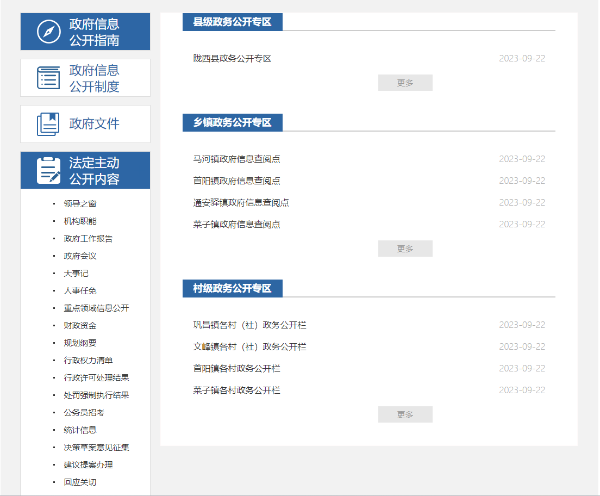This screenshot has height=496, width=600.
Task: Select the 村级政务公开专区 section header
Action: click(234, 288)
